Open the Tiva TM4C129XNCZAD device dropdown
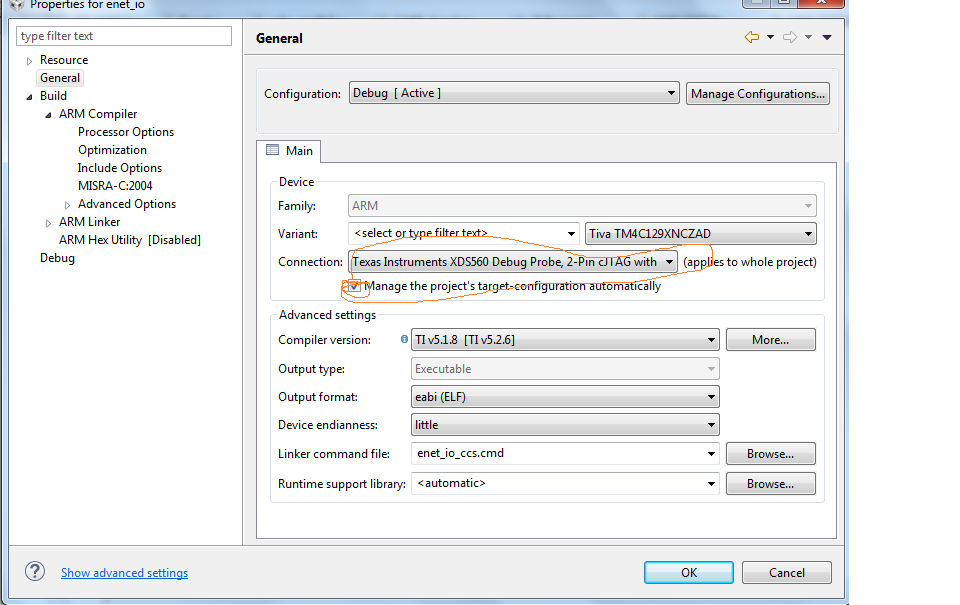960x605 pixels. [700, 233]
